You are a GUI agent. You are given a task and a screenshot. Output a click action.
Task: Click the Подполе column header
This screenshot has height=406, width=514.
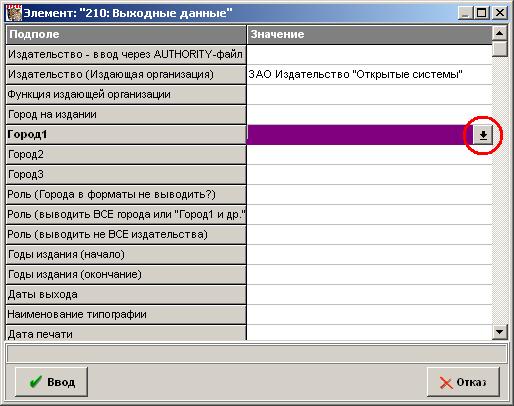point(126,35)
